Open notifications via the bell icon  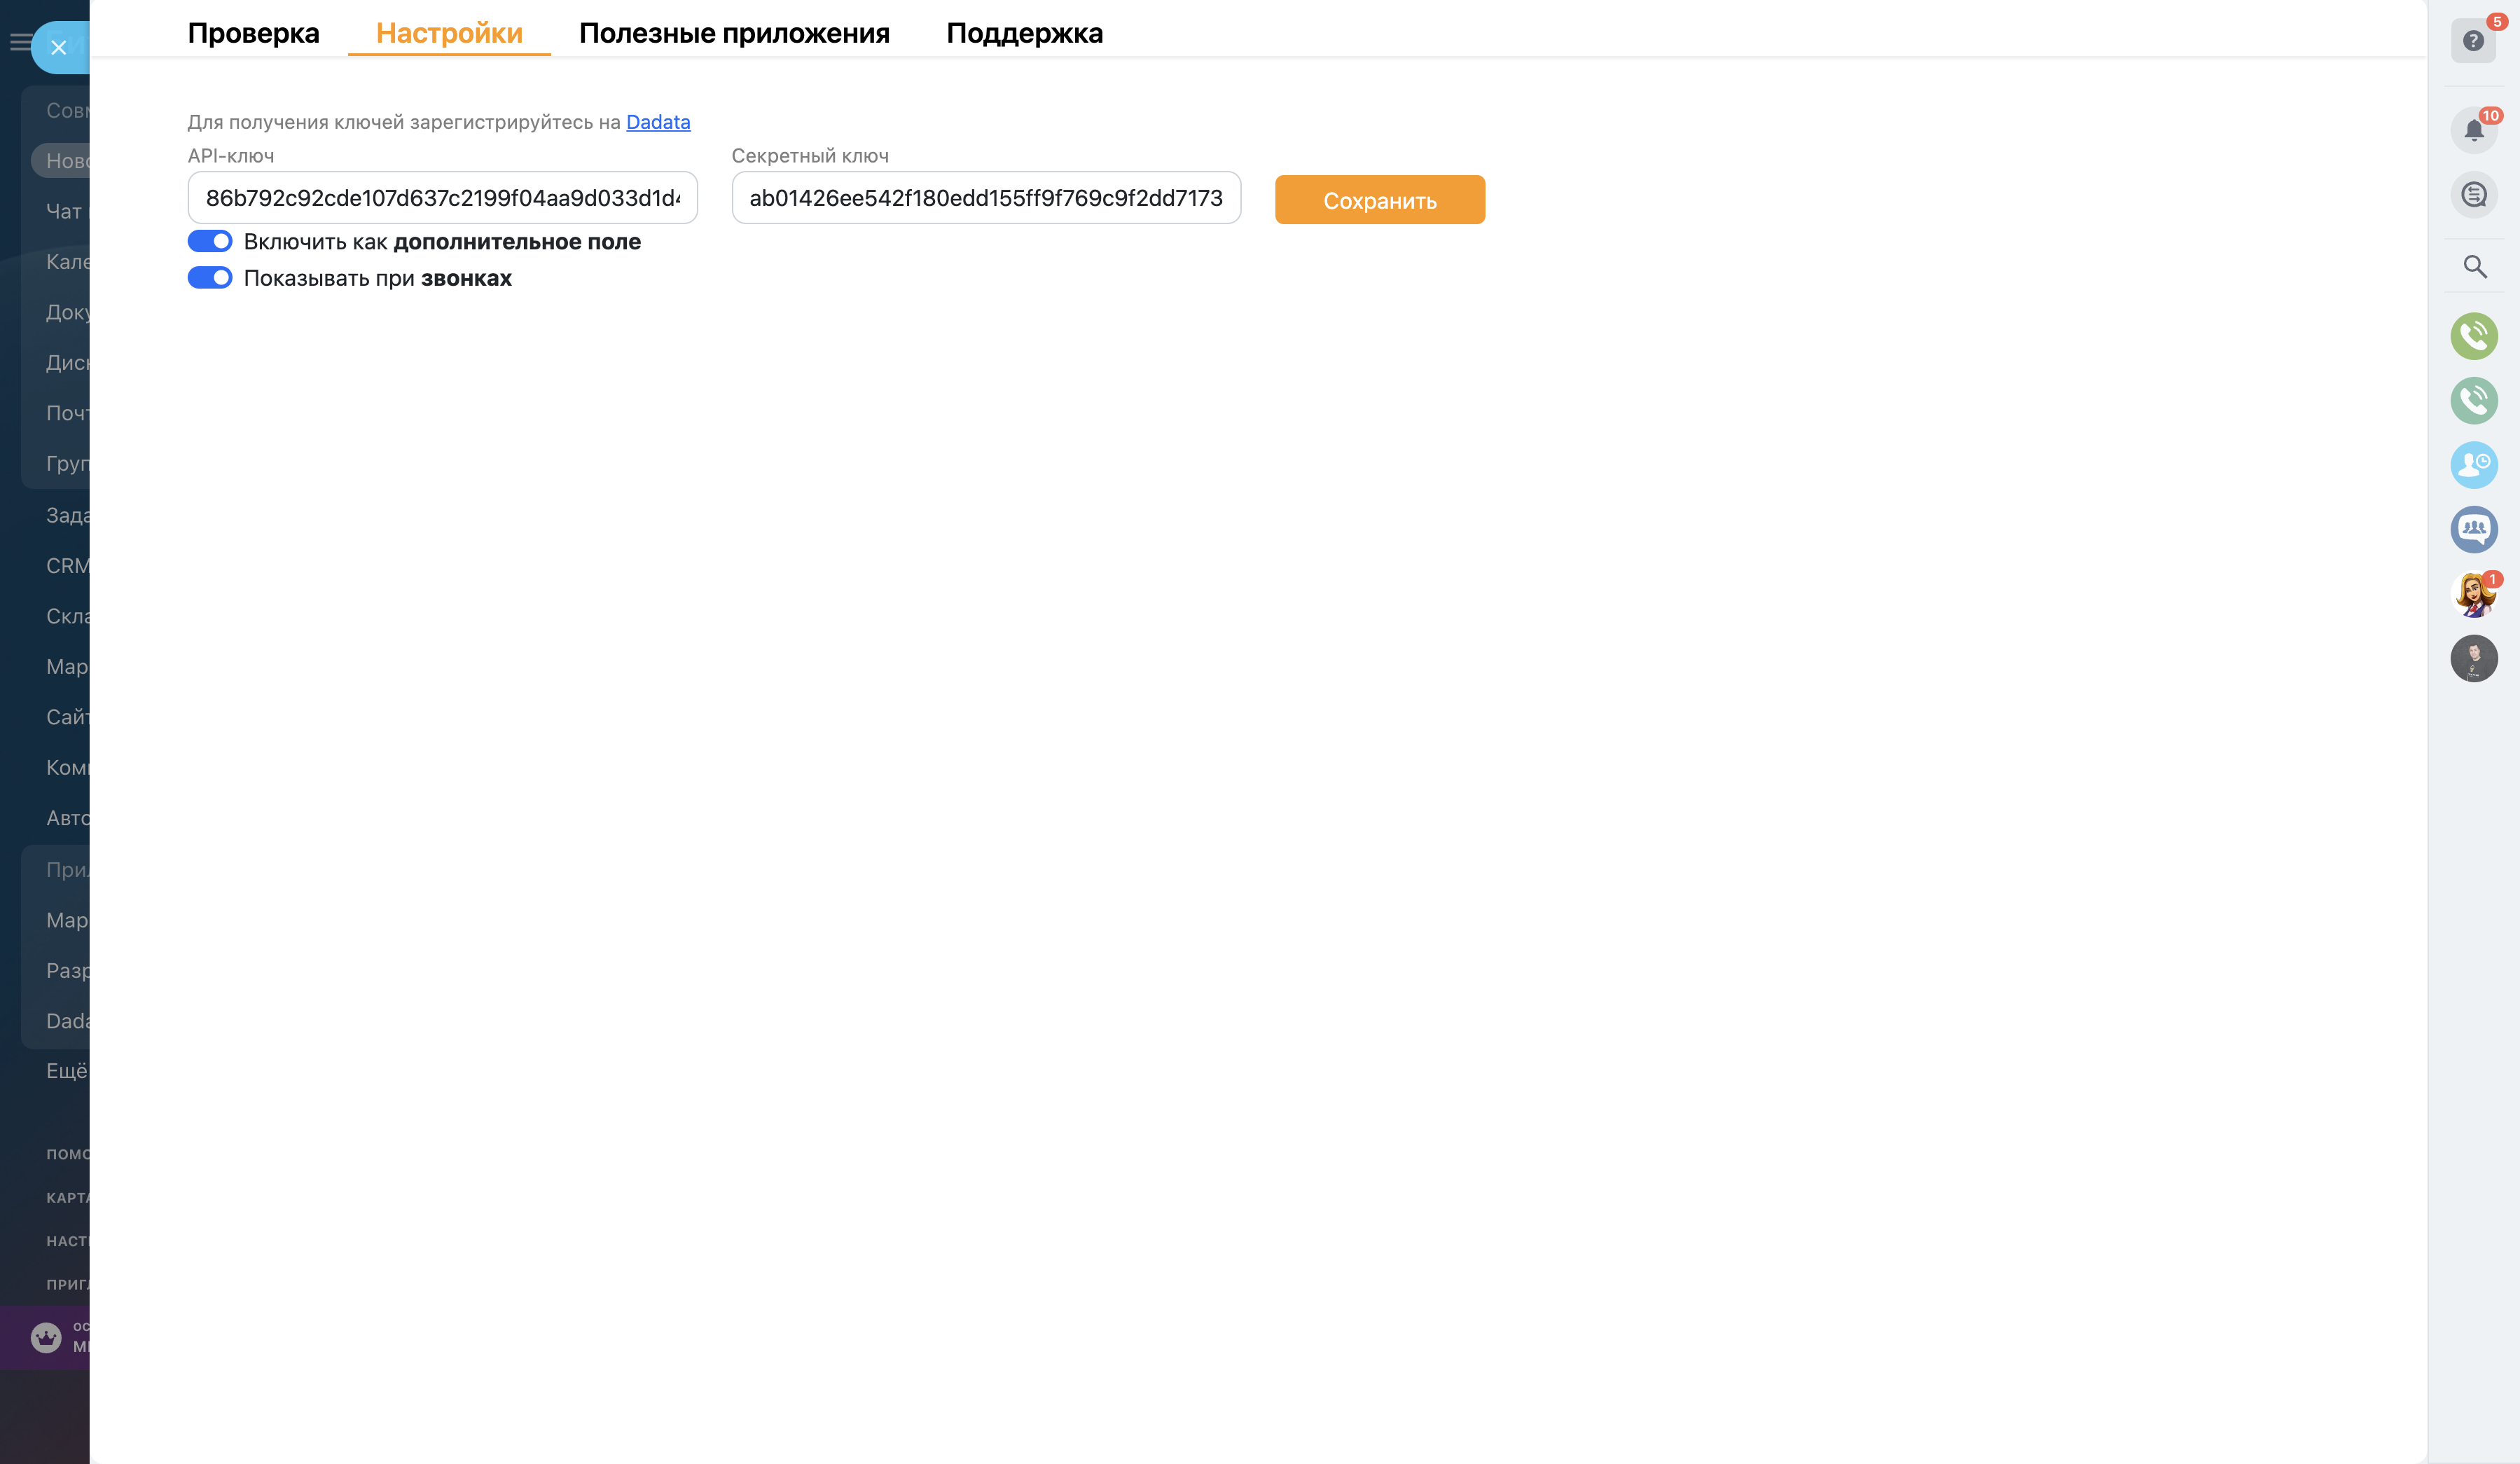(2474, 130)
